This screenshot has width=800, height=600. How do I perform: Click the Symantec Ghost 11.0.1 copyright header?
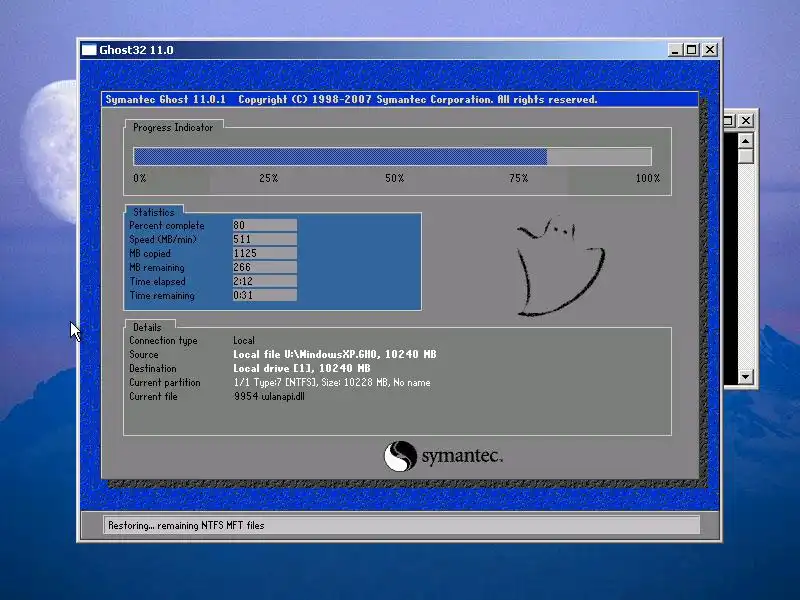click(351, 99)
